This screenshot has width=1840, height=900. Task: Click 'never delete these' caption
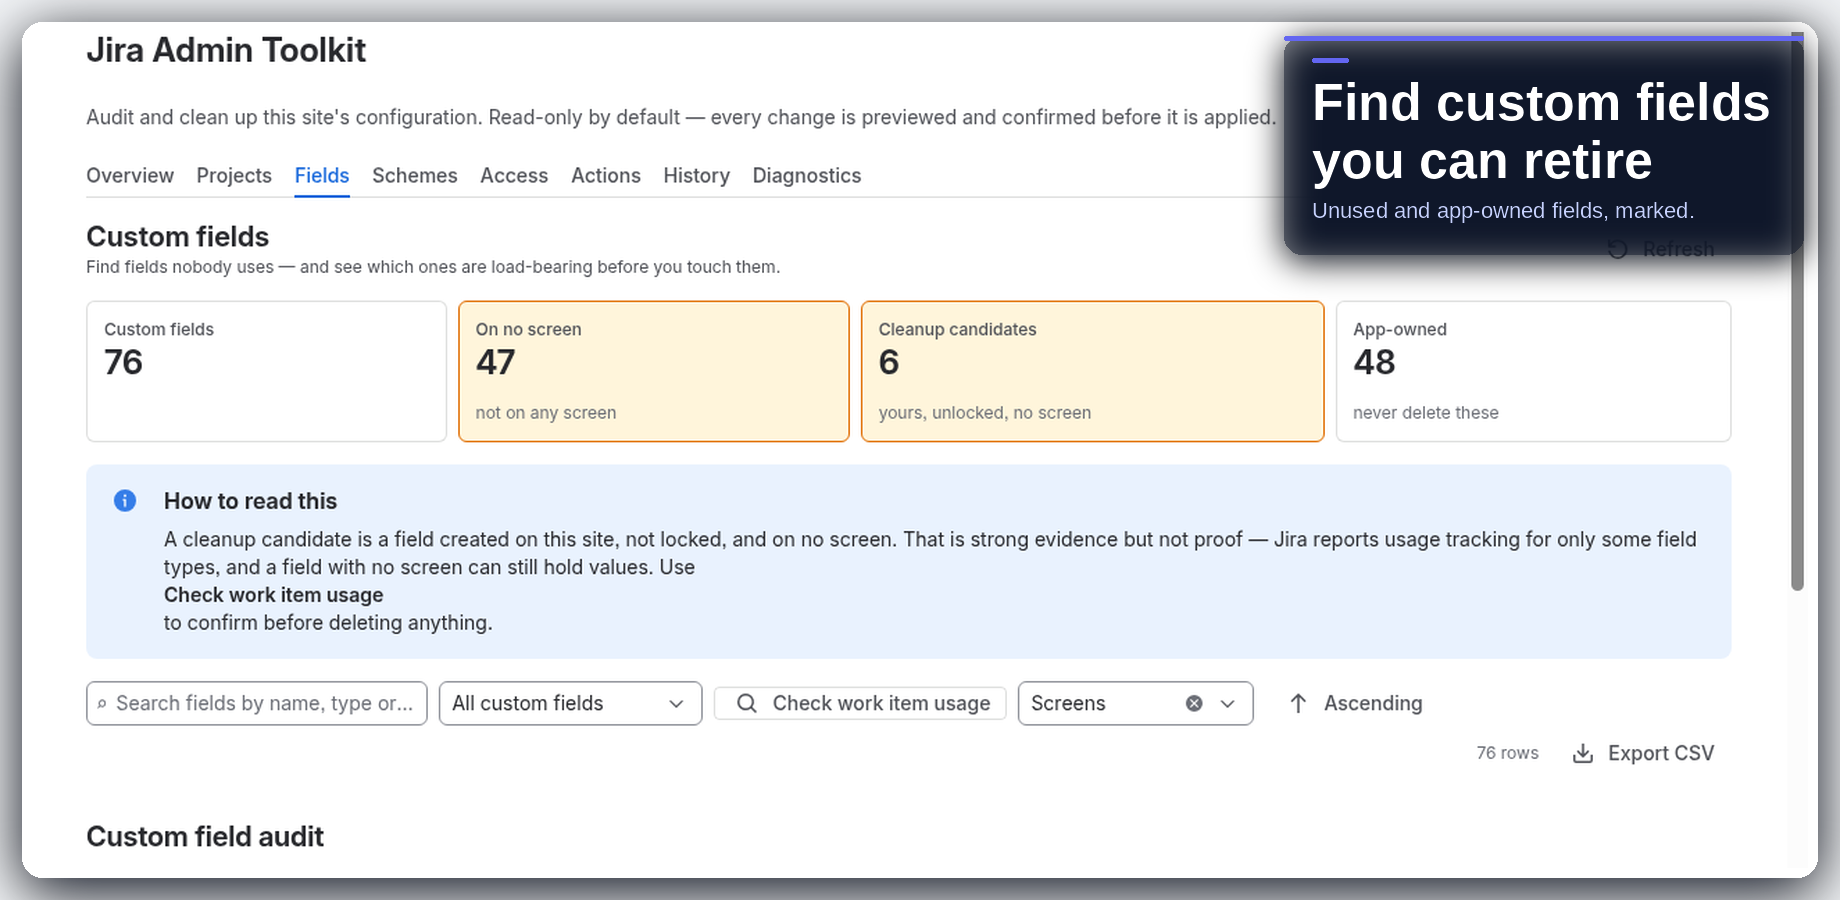(1426, 413)
